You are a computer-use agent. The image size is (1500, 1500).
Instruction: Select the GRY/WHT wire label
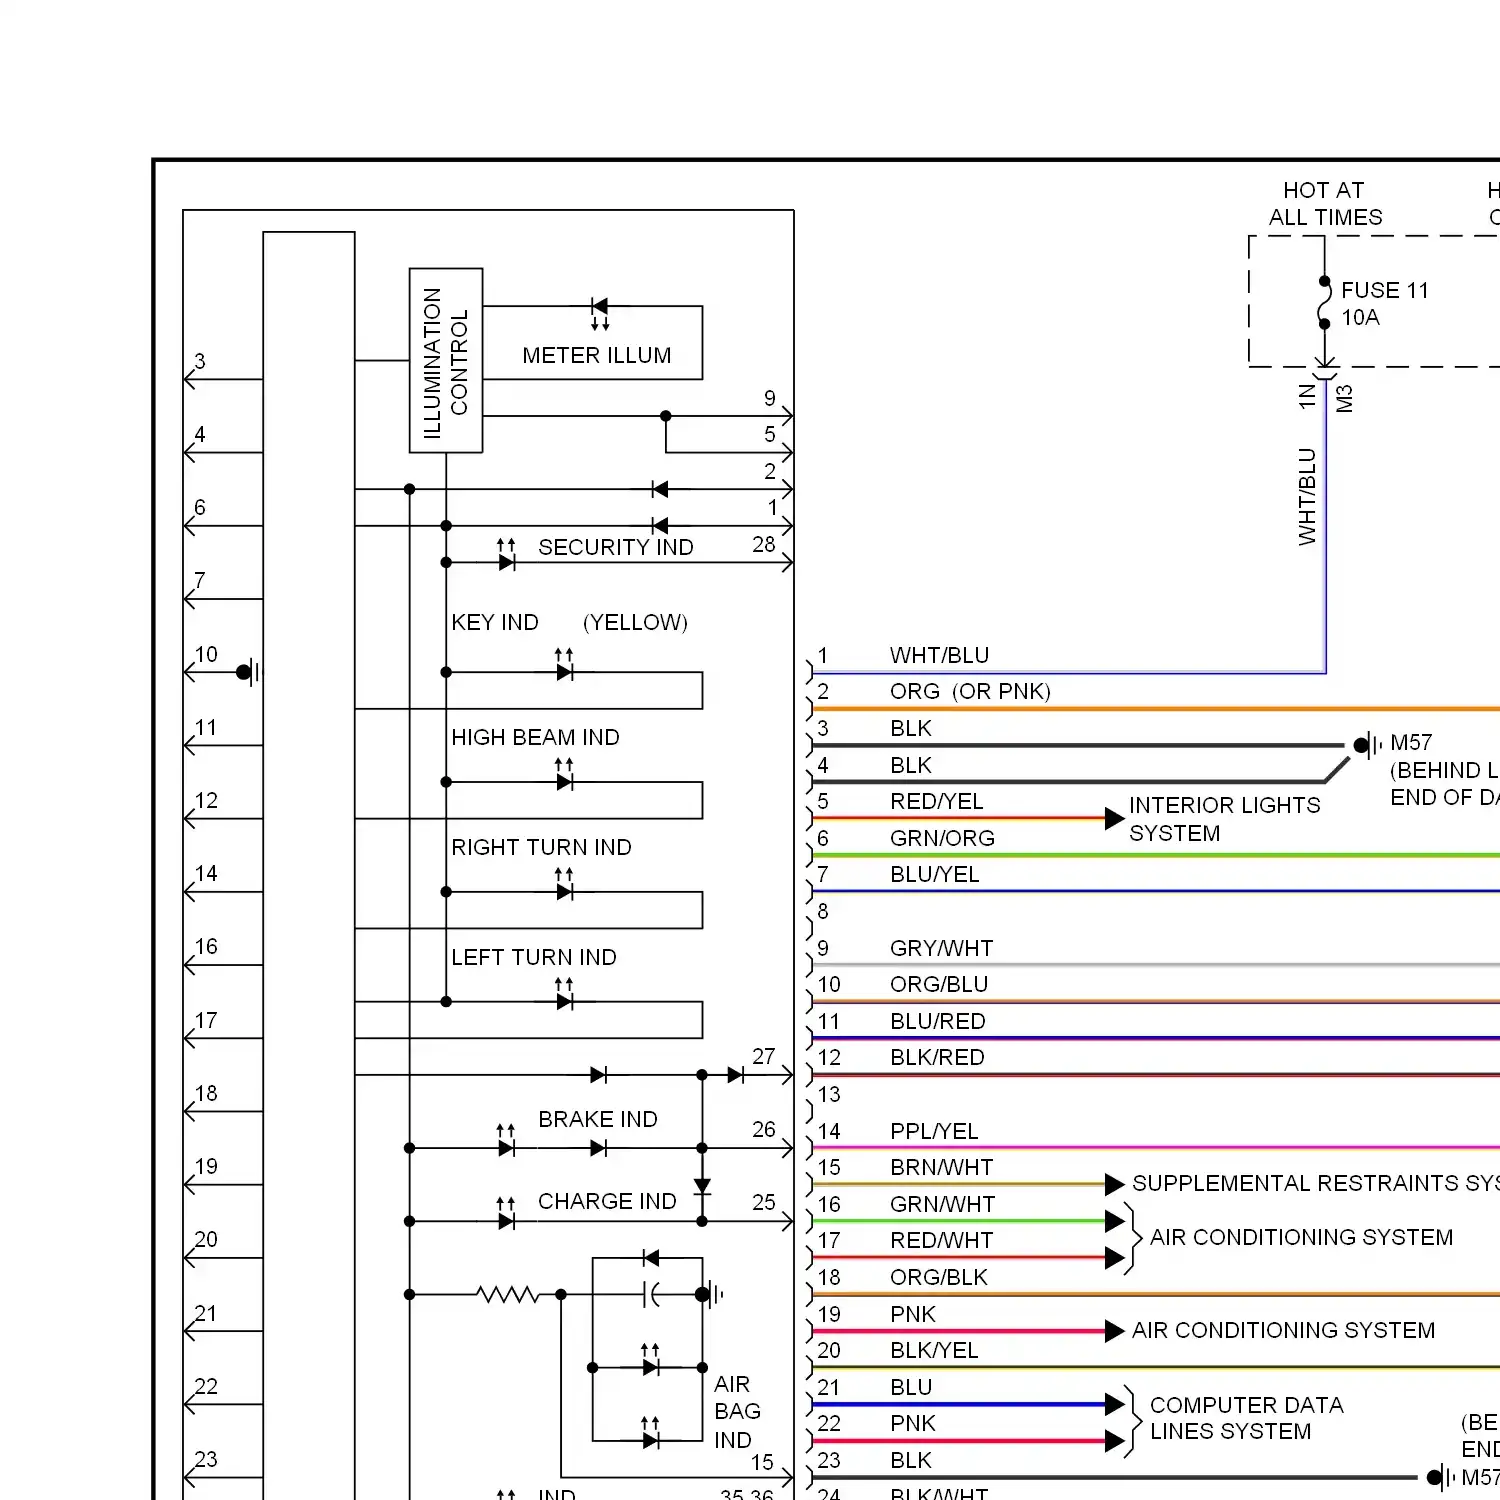click(942, 948)
